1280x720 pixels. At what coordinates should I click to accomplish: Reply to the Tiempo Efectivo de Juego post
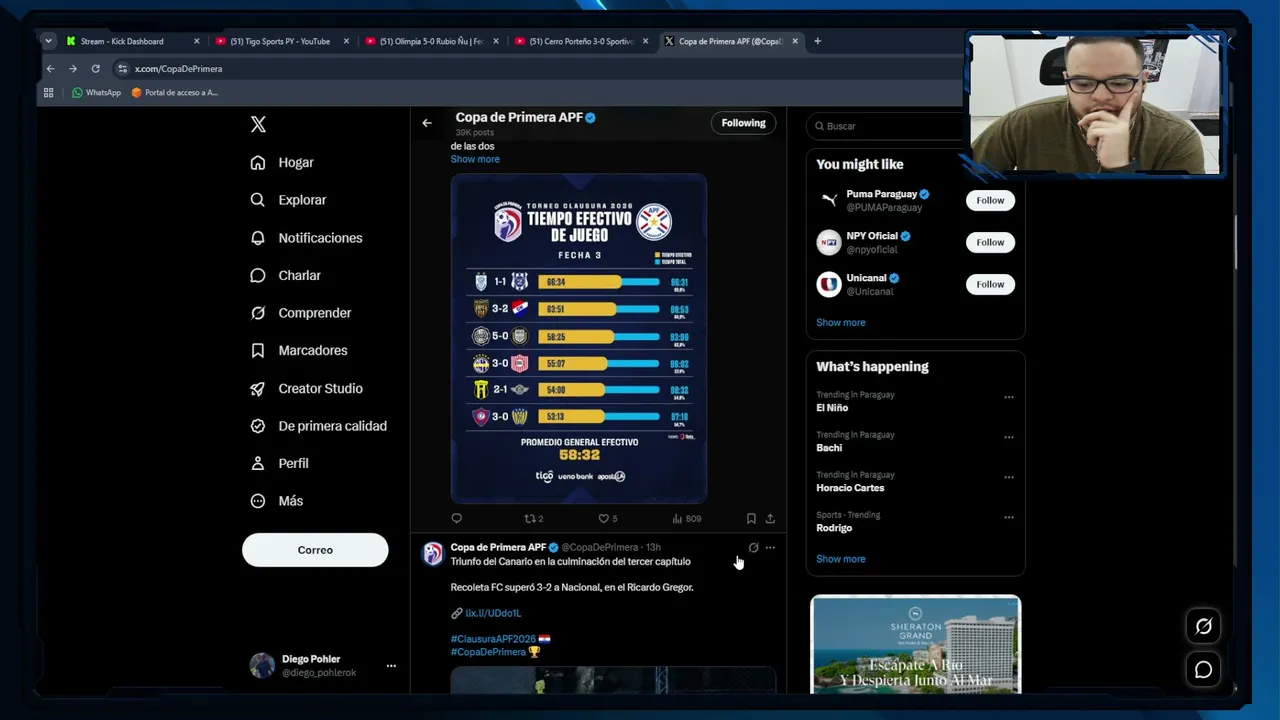point(457,518)
